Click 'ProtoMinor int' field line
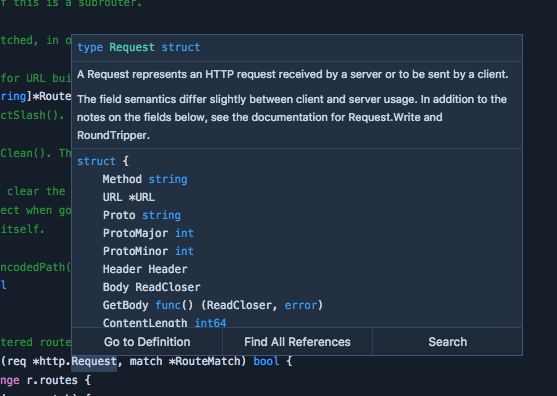This screenshot has width=557, height=396. coord(148,251)
